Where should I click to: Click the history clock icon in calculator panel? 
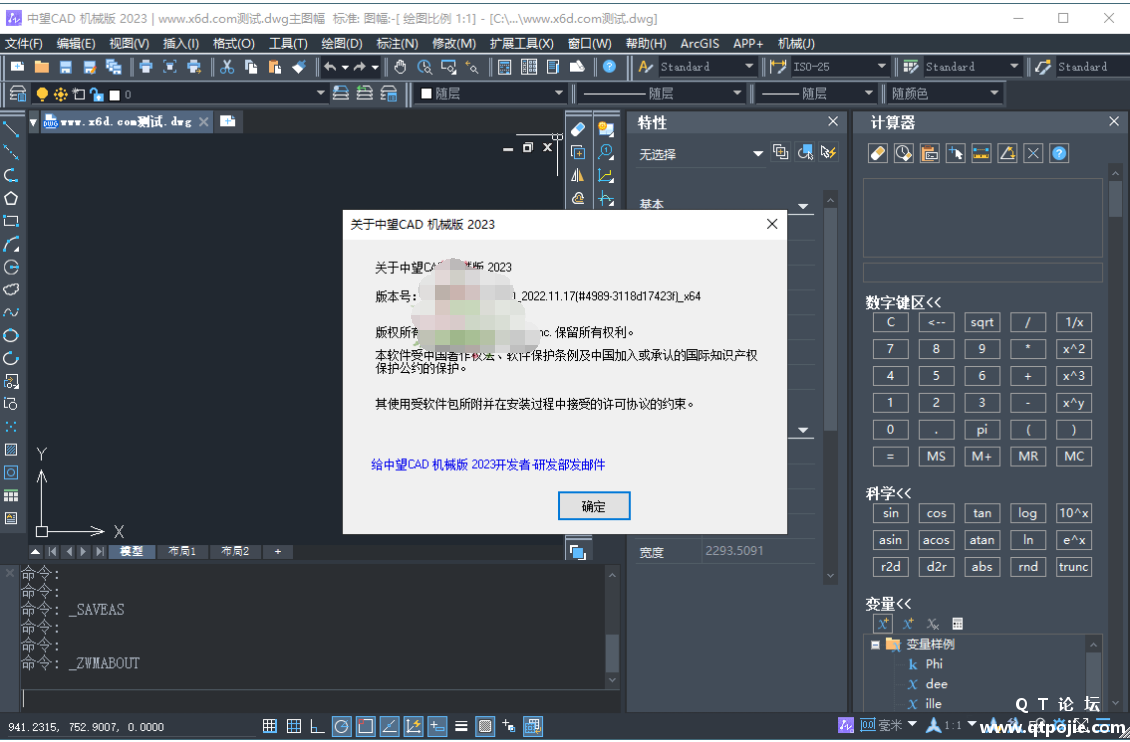(904, 153)
